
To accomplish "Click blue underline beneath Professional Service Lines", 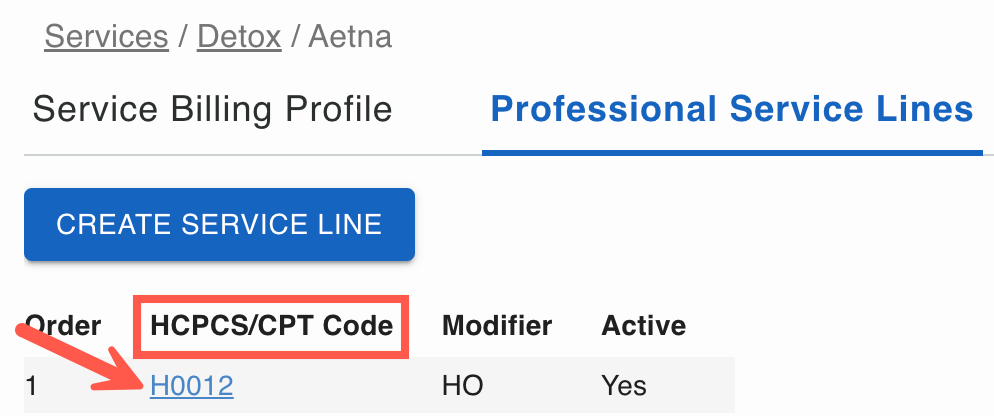I will tap(732, 153).
